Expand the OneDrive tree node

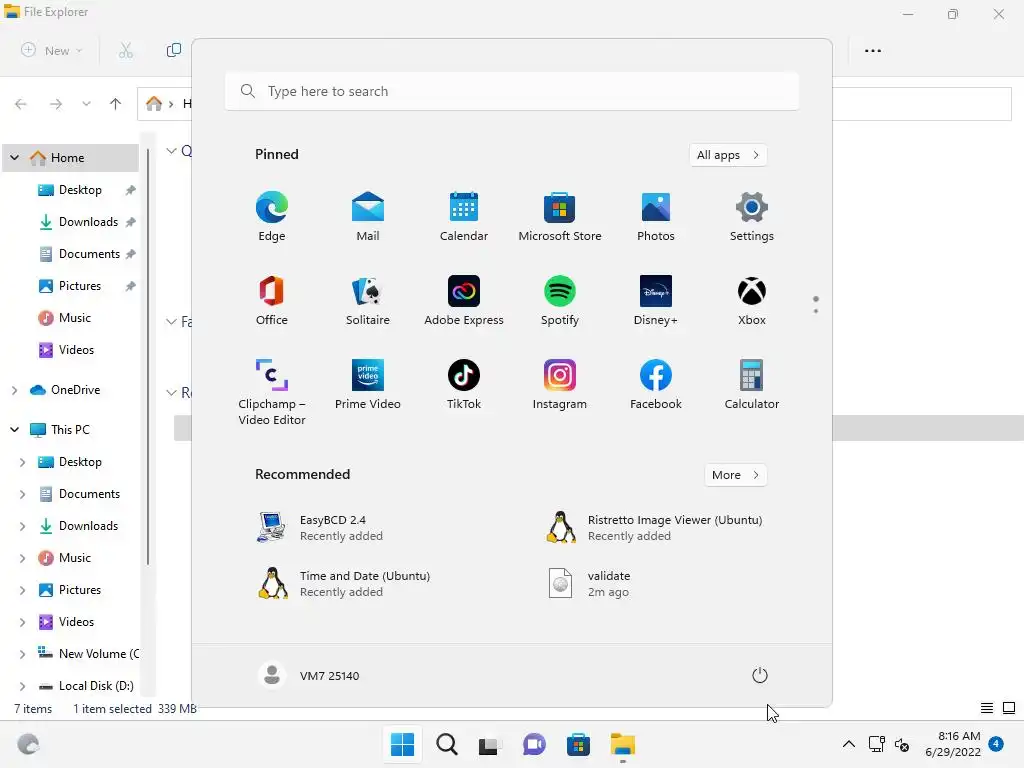[x=14, y=390]
